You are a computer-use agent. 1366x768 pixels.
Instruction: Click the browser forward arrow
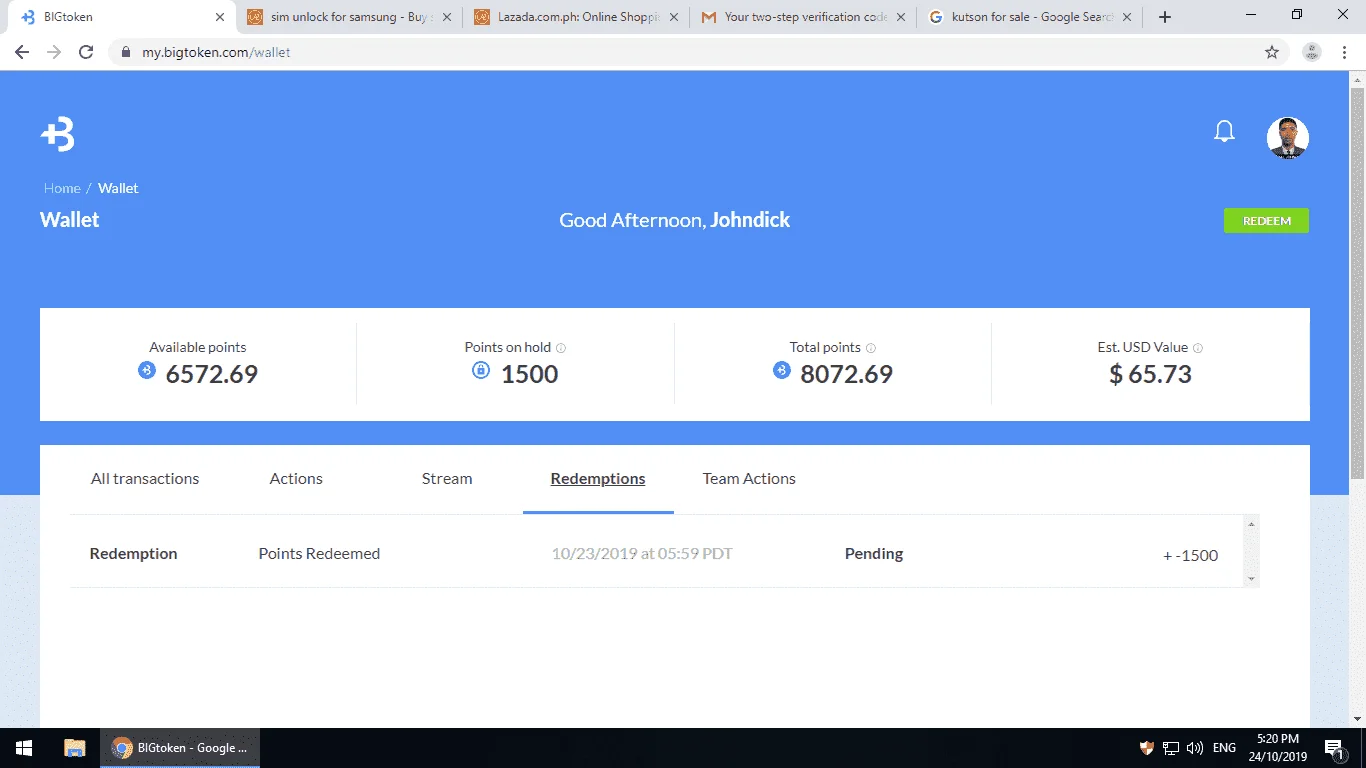[54, 52]
